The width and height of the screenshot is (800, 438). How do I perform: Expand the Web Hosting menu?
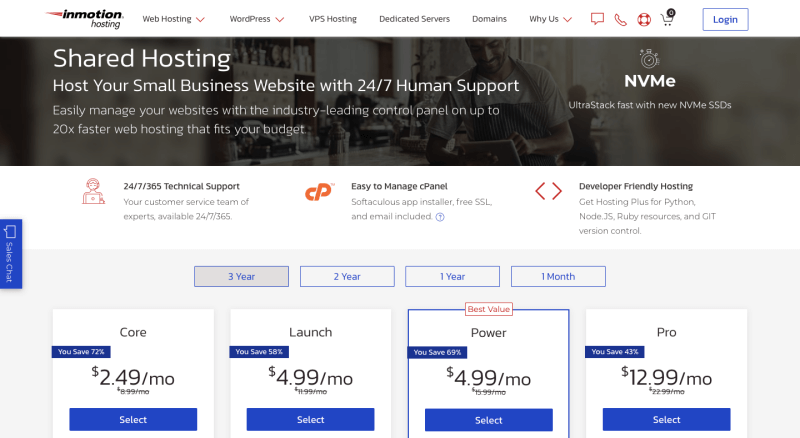click(173, 19)
